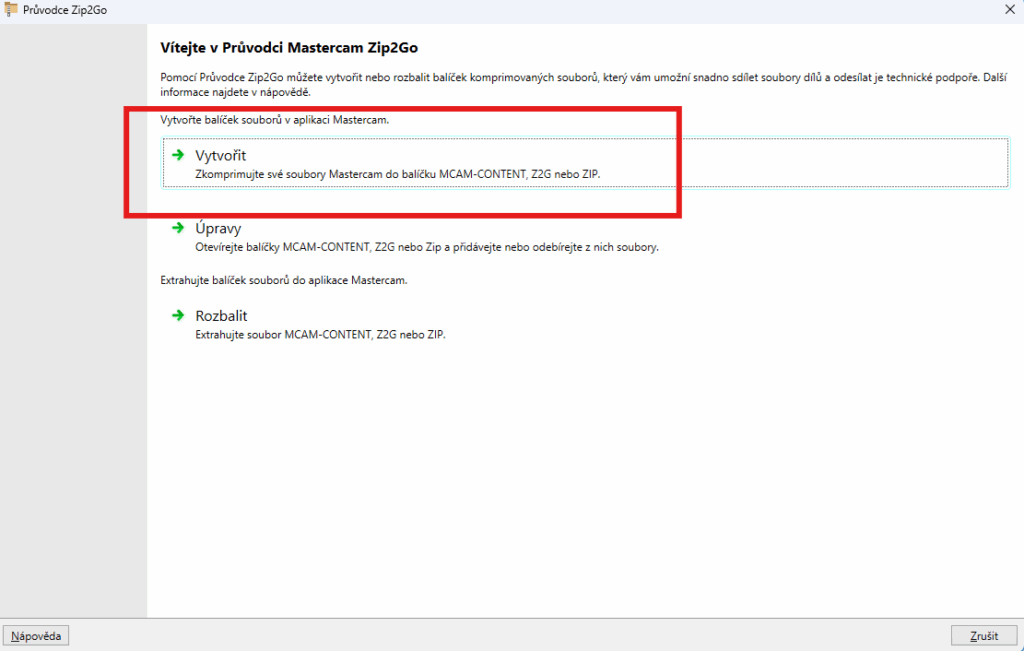Click the section label Extrahujte balíček souborů
1024x651 pixels.
(x=283, y=281)
